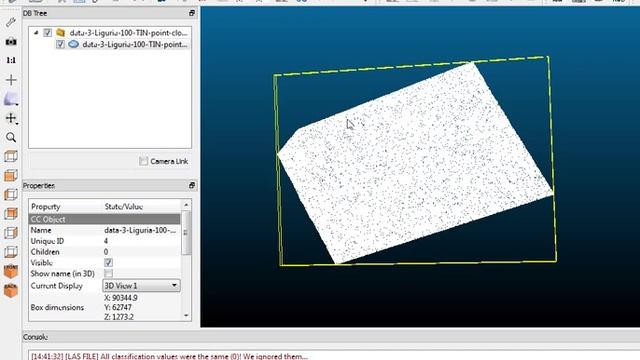Set back view cube icon

11,213
